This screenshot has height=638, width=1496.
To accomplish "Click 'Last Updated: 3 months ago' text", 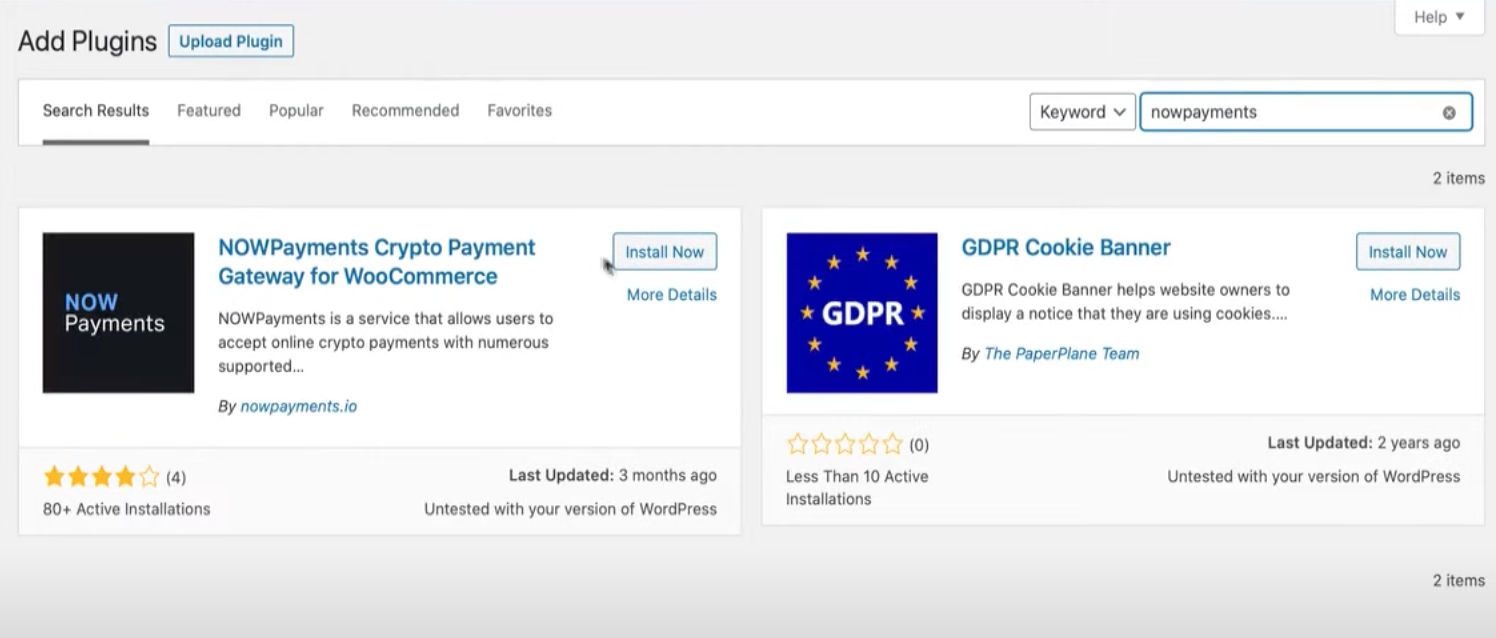I will pyautogui.click(x=613, y=476).
